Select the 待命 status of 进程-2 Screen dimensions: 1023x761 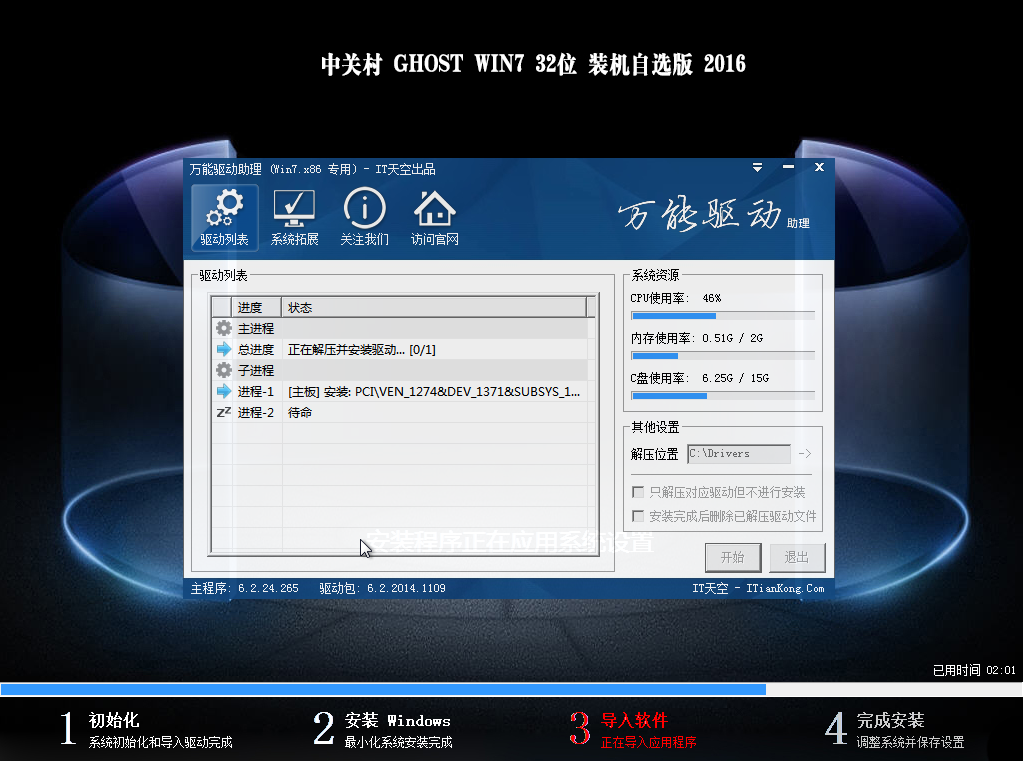(300, 412)
